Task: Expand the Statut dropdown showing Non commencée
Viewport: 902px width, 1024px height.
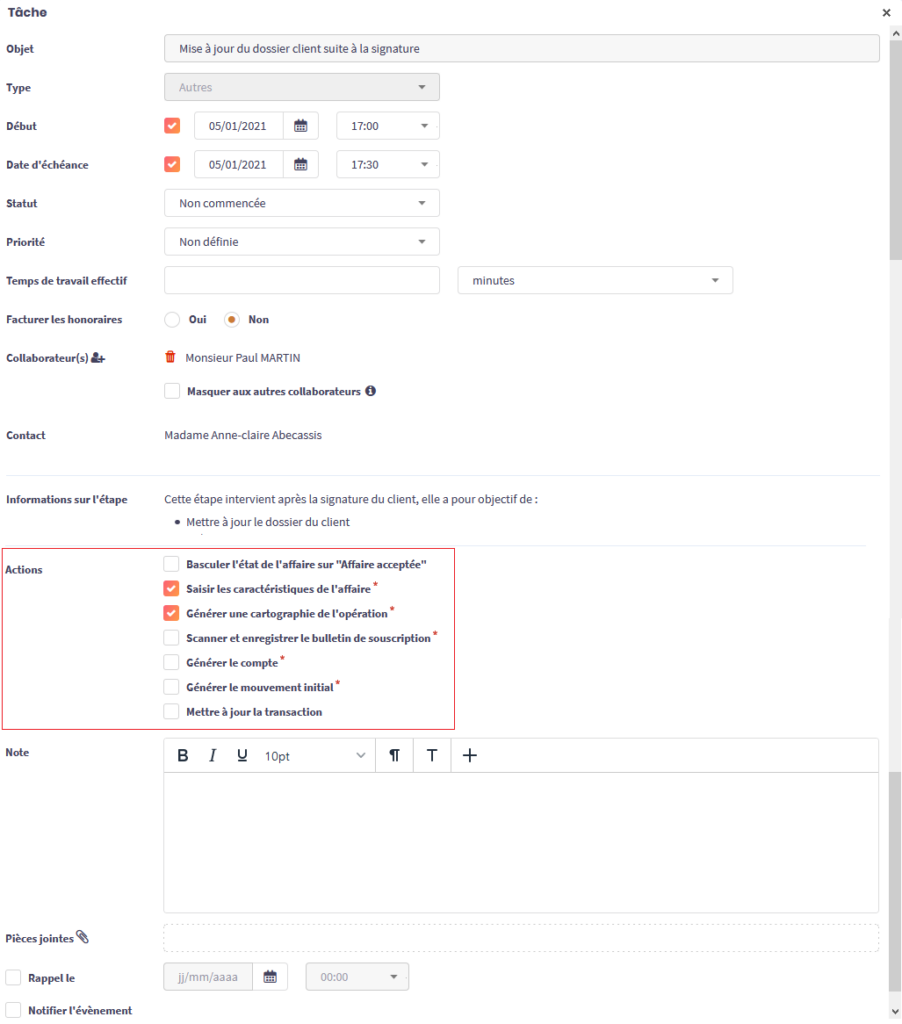Action: pos(301,203)
